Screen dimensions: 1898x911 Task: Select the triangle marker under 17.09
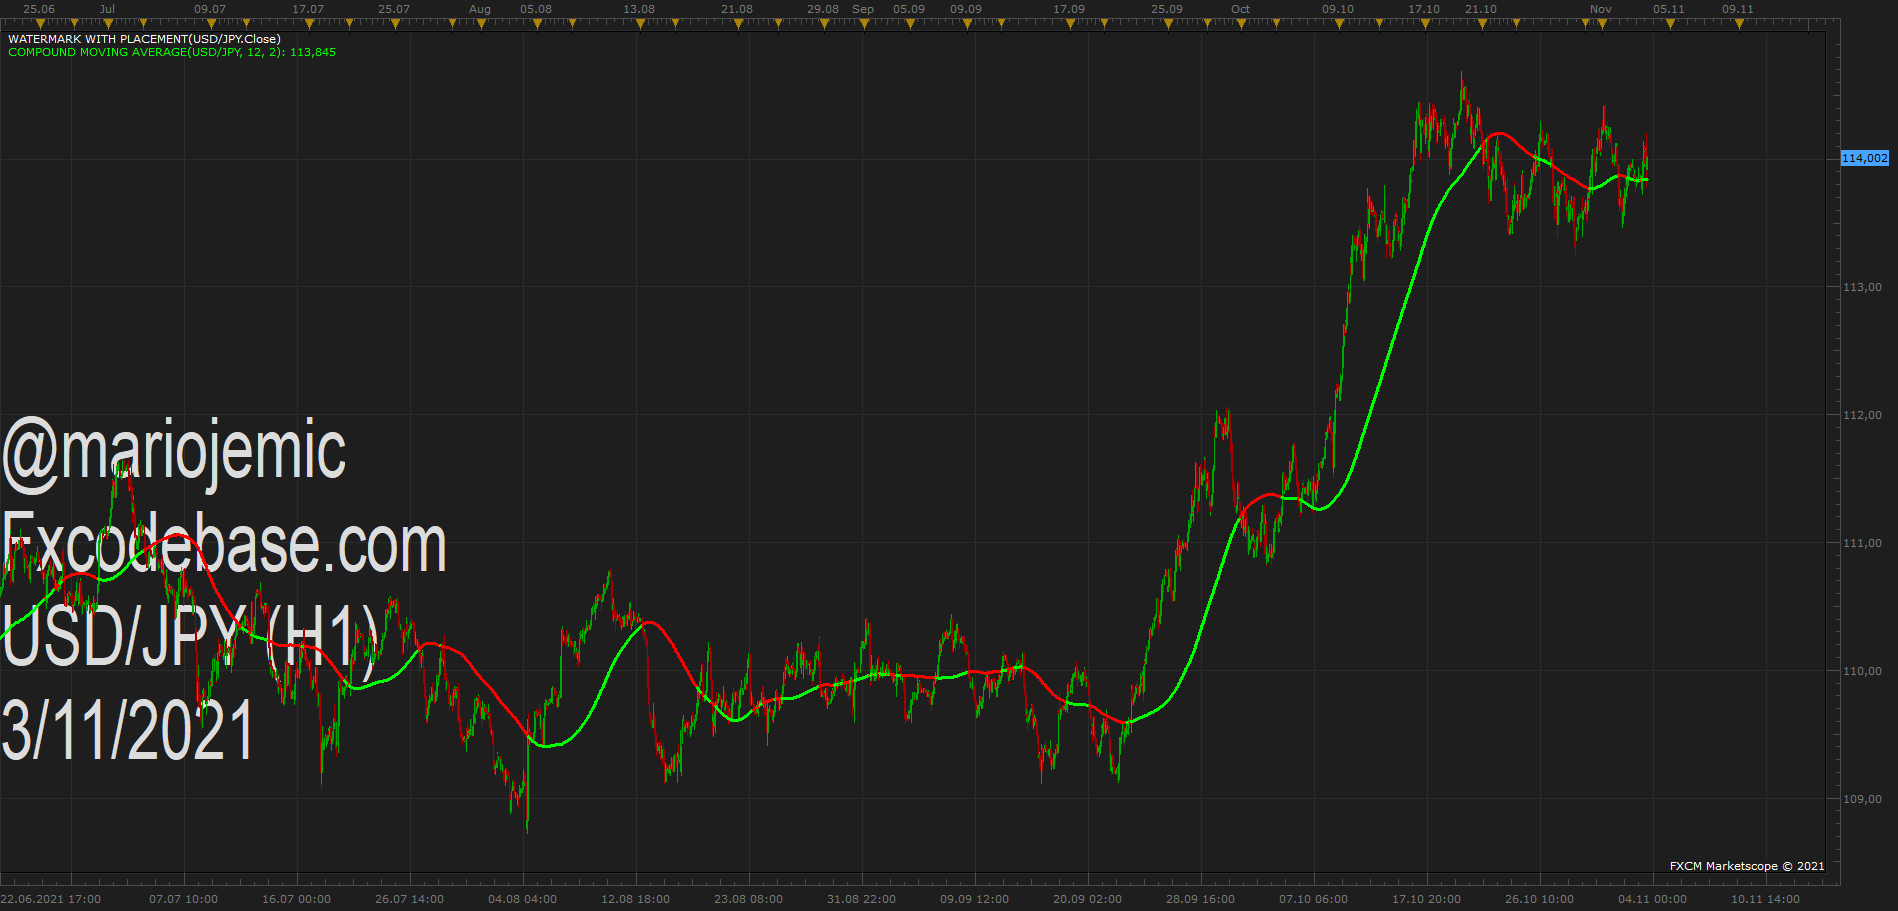coord(1069,24)
